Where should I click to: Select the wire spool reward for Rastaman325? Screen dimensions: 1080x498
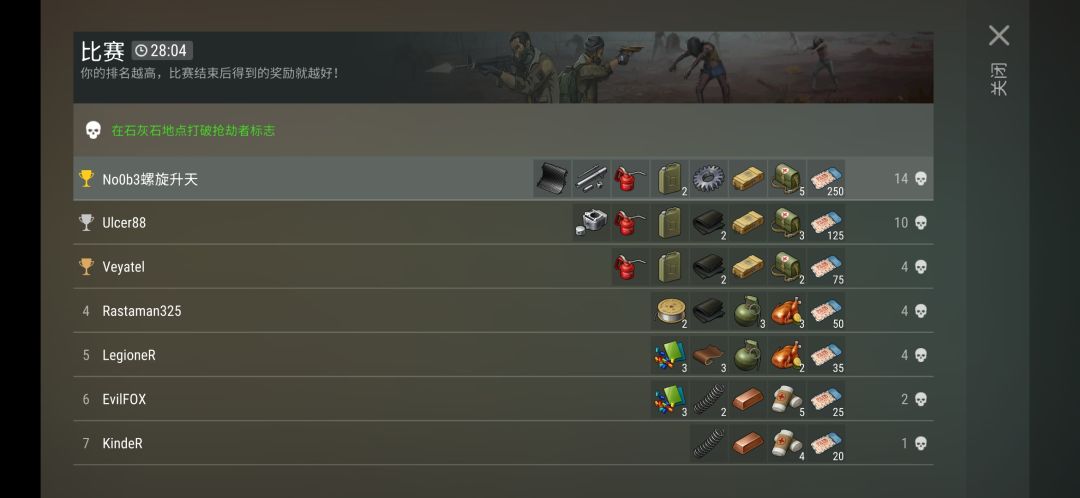point(669,311)
